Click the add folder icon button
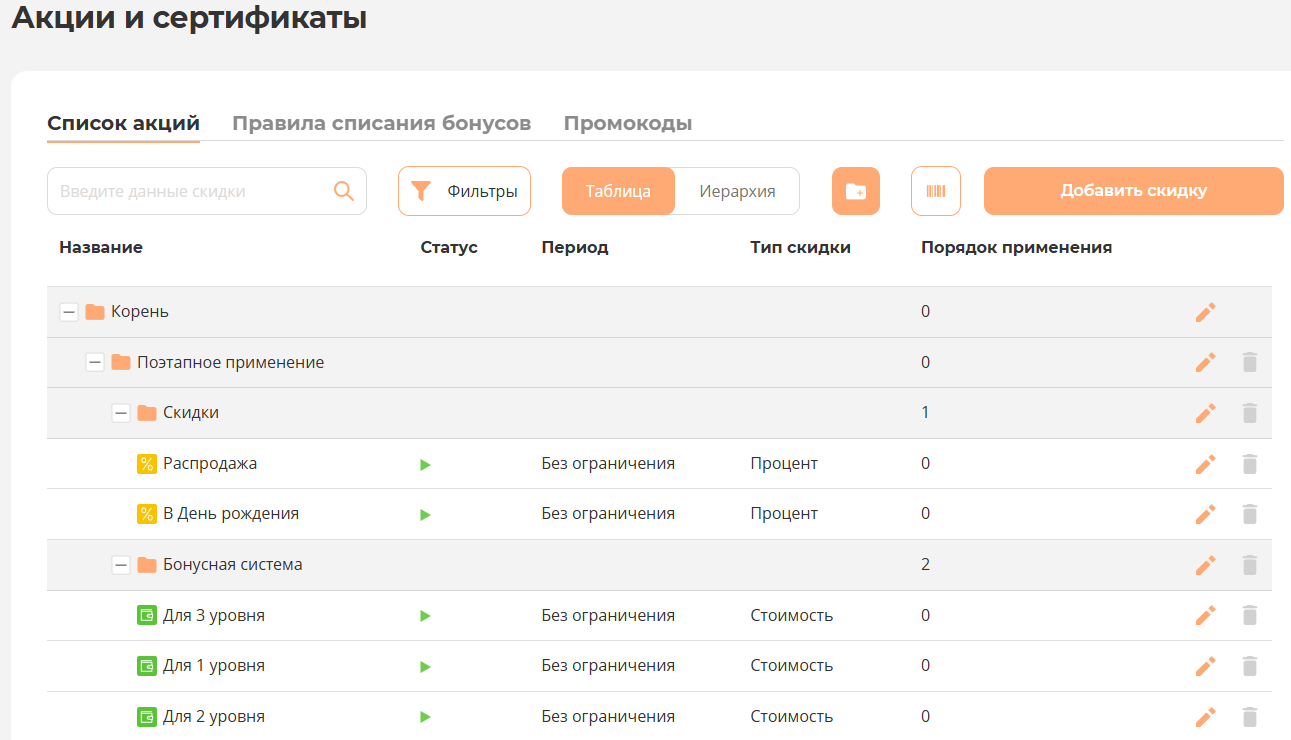1291x740 pixels. click(x=855, y=191)
